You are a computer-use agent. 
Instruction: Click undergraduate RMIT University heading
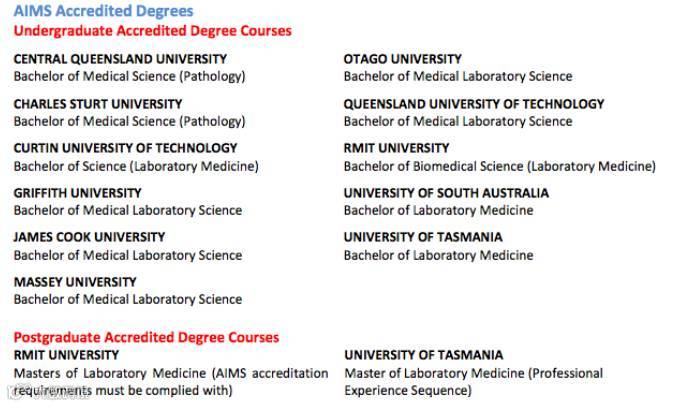397,148
